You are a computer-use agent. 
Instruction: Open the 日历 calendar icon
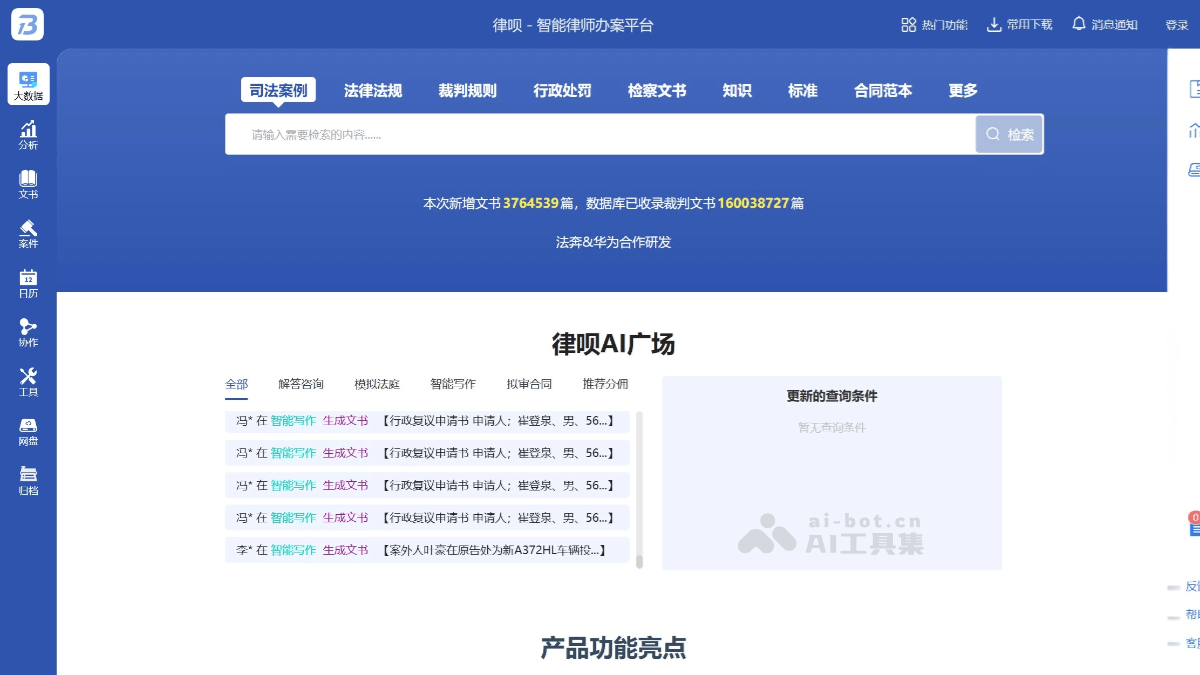27,283
